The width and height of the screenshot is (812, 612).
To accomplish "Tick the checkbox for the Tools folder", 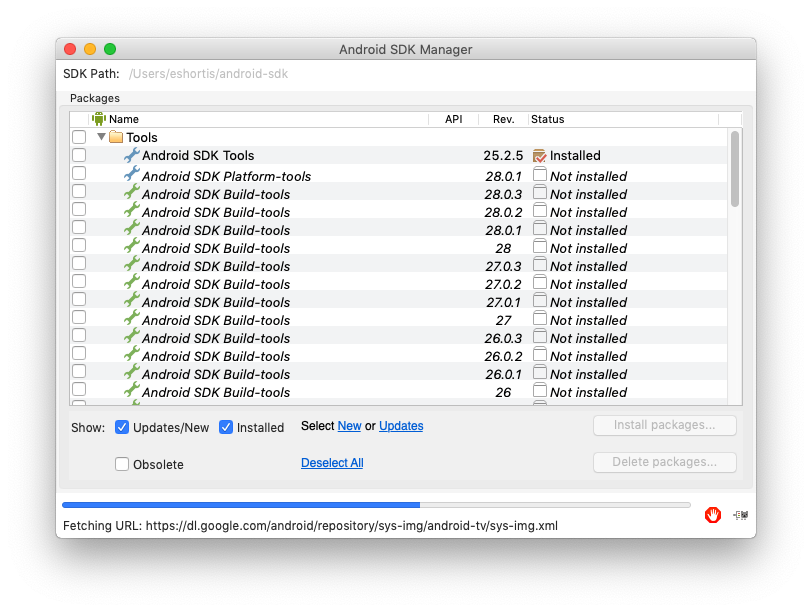I will click(x=79, y=137).
